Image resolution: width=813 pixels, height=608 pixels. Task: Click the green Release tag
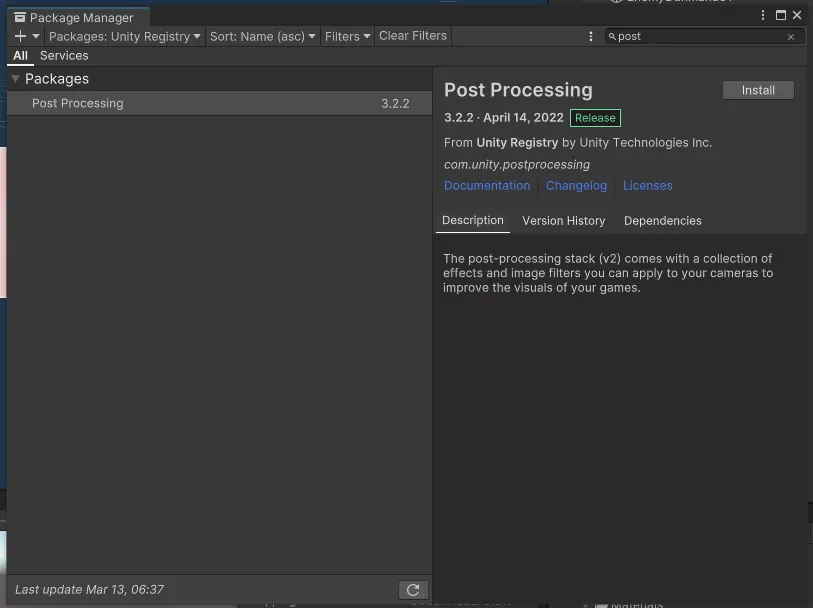595,118
